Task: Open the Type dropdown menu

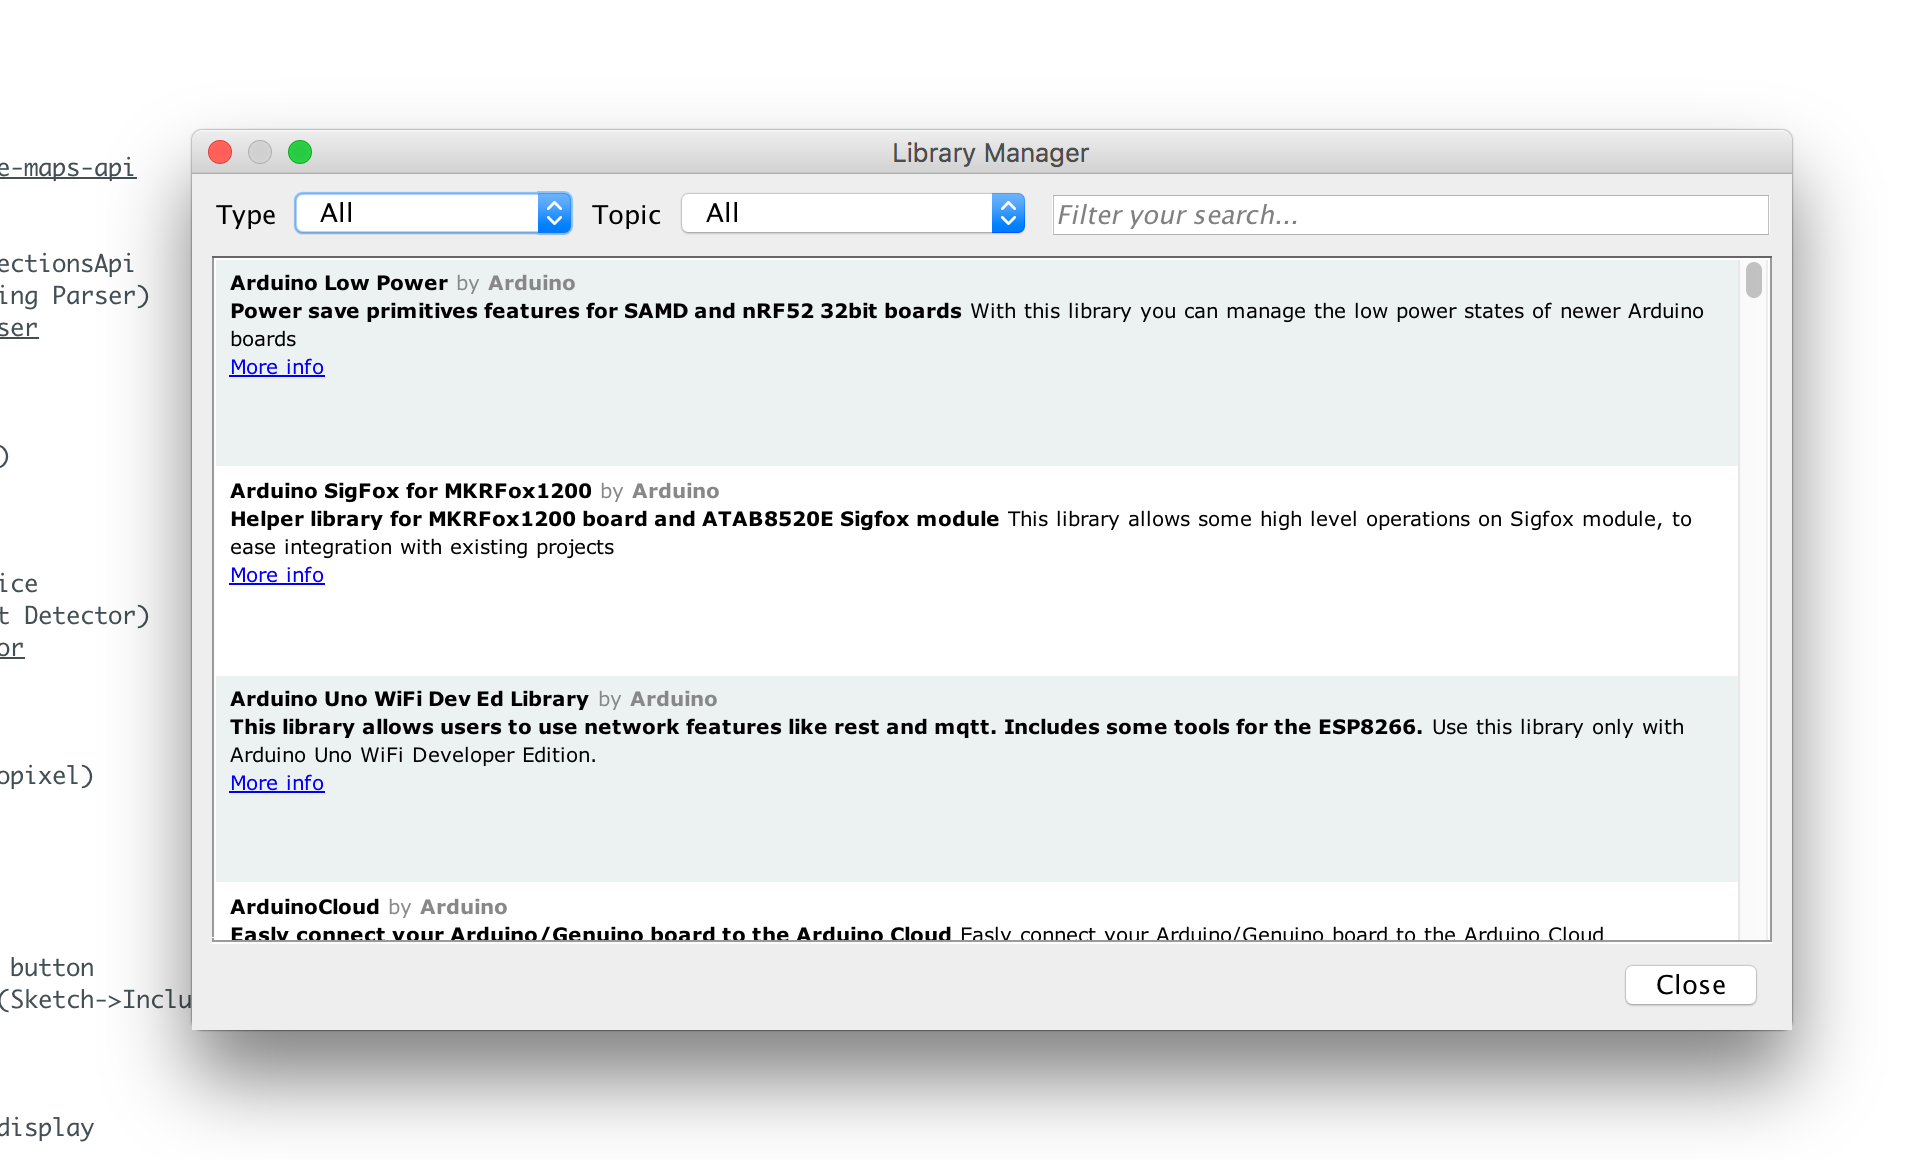Action: (420, 213)
